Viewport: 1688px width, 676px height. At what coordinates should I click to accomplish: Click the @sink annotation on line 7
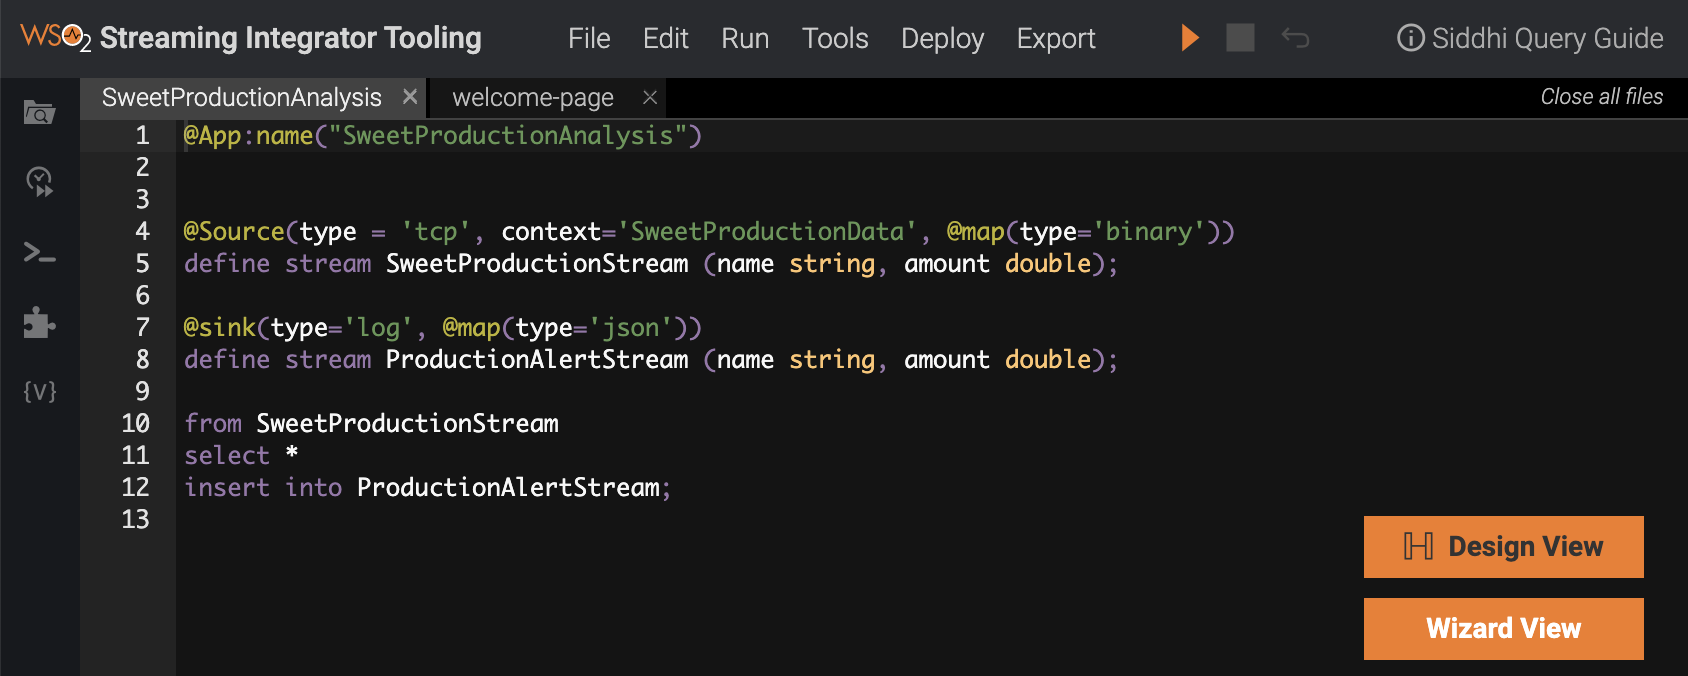220,327
